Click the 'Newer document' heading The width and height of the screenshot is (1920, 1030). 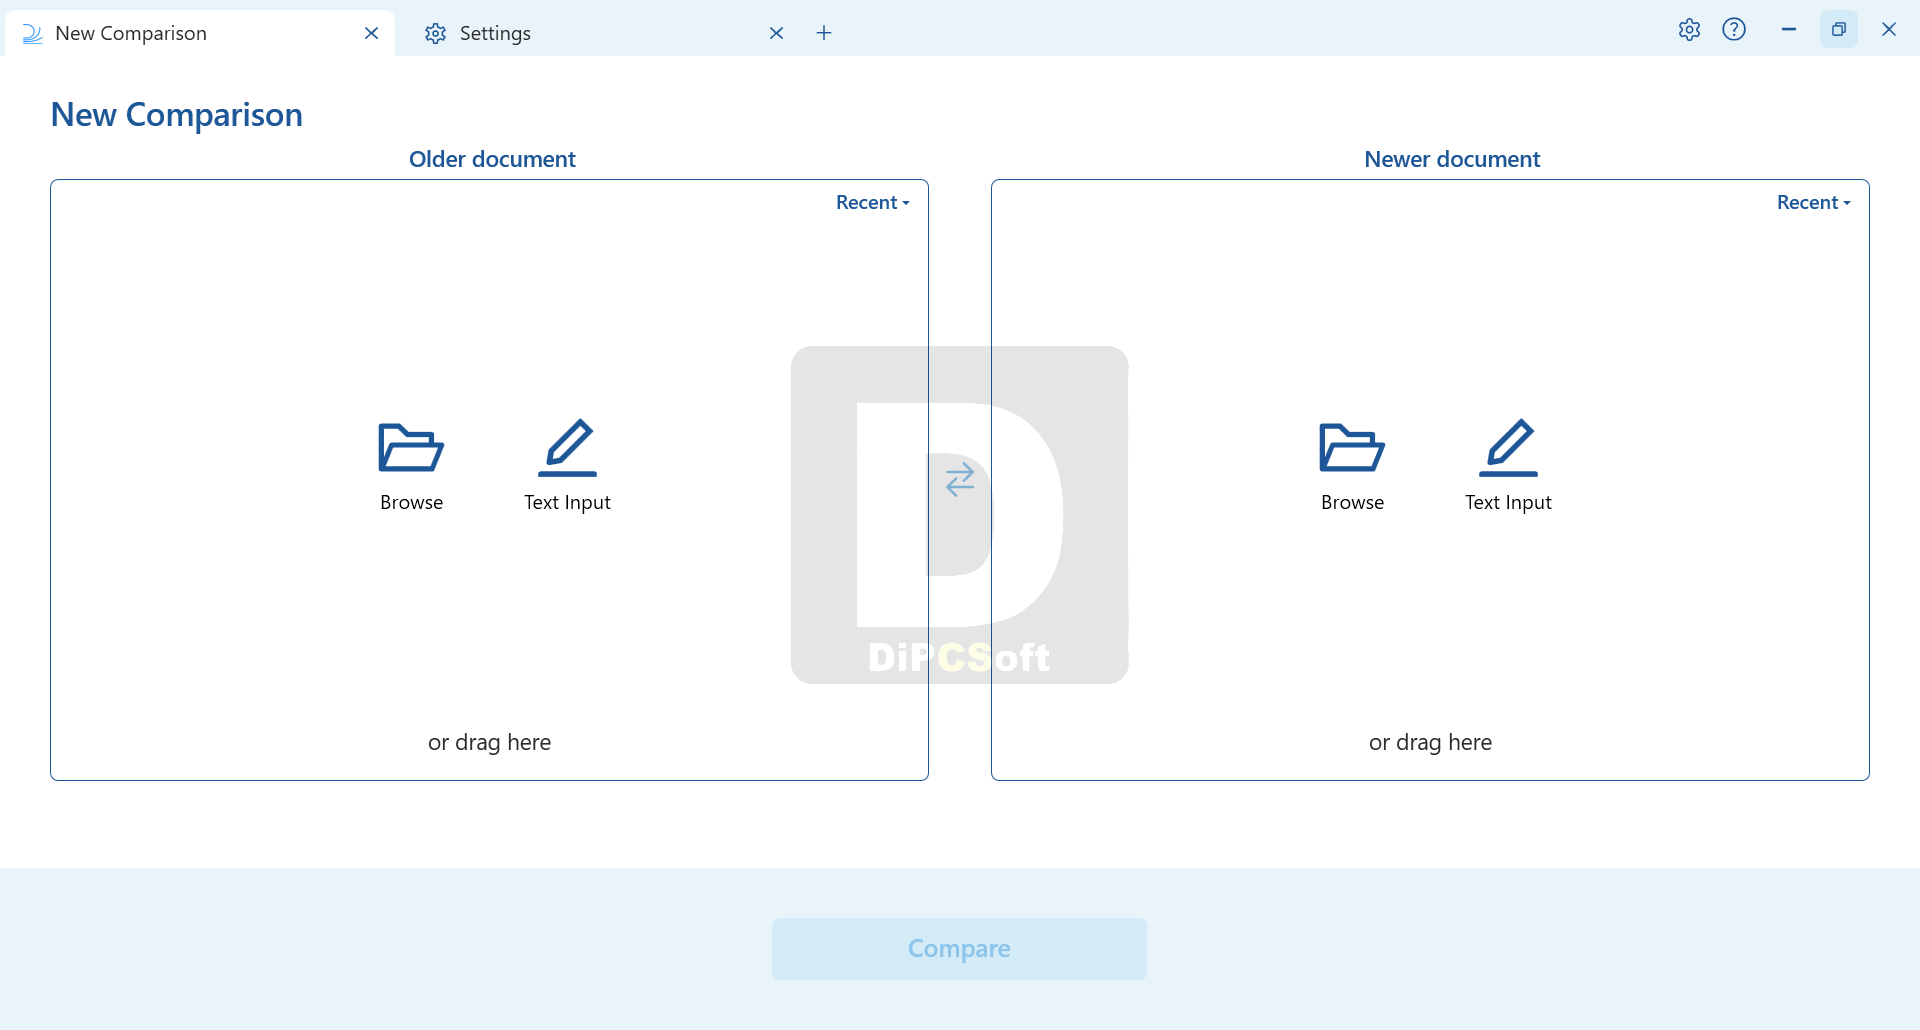[1452, 159]
